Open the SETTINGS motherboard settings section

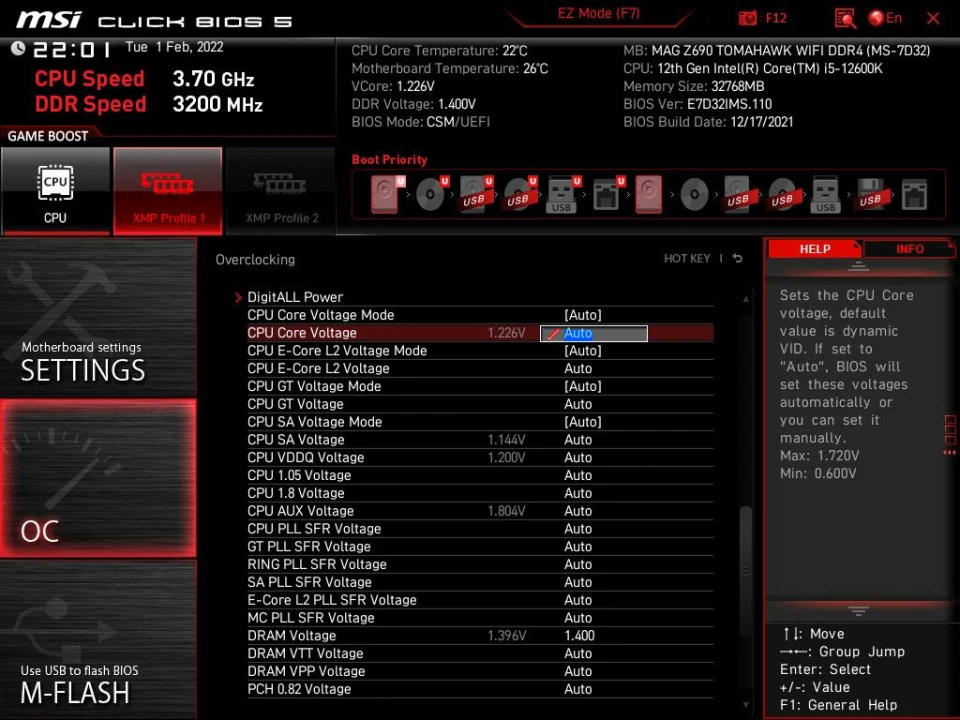point(98,318)
